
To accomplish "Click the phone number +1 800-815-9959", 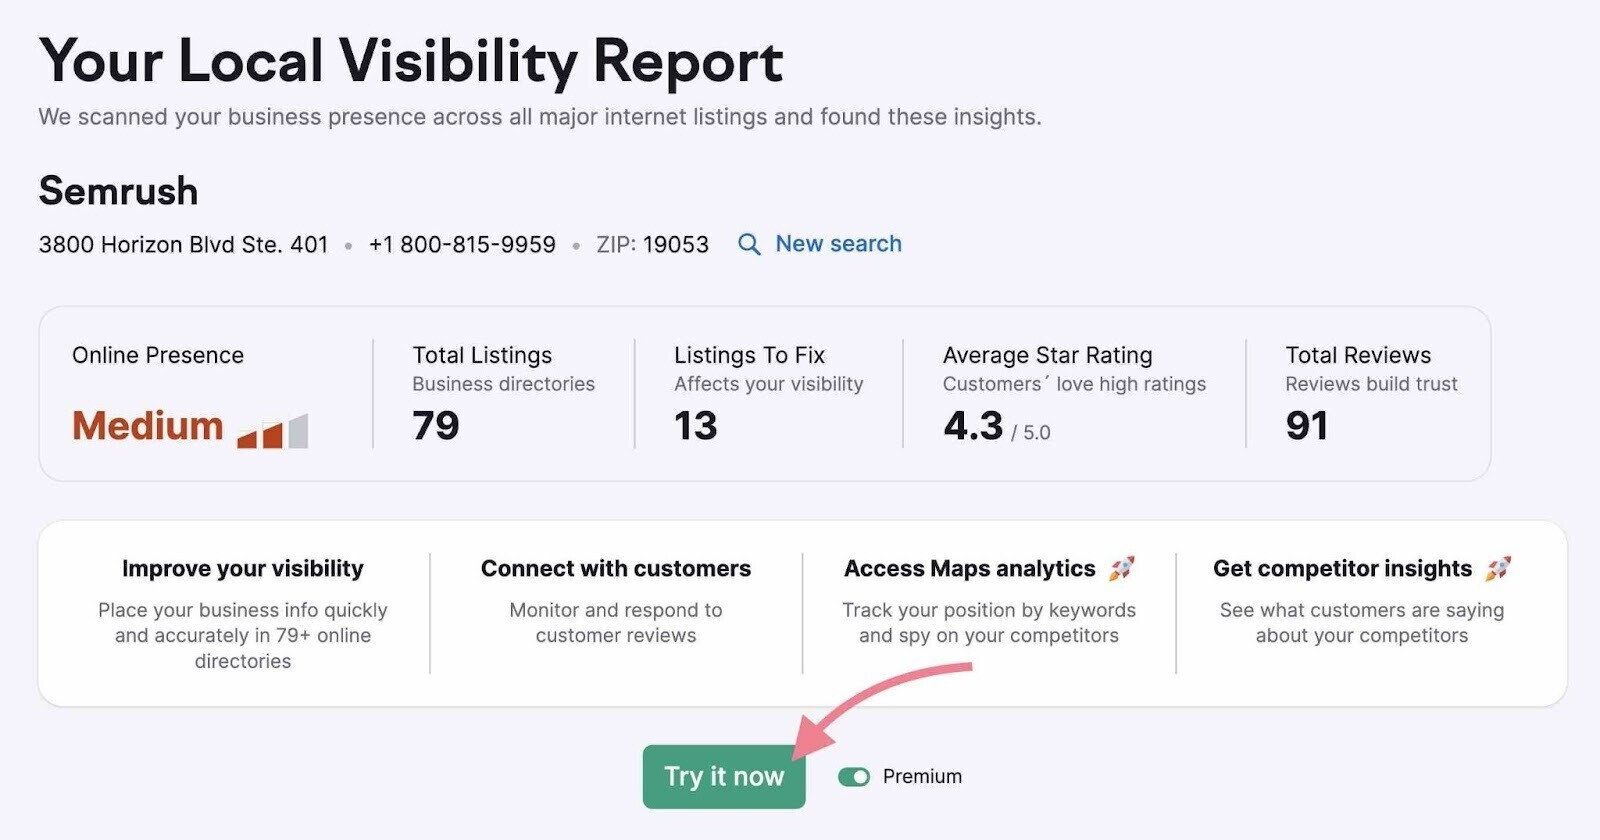I will click(x=462, y=244).
